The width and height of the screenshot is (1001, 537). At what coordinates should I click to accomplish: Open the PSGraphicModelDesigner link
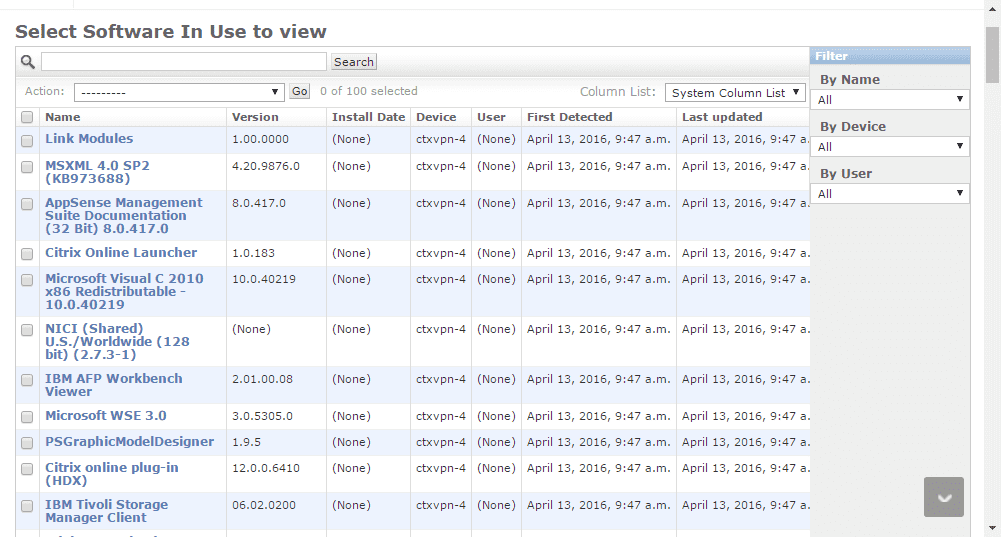pos(130,442)
